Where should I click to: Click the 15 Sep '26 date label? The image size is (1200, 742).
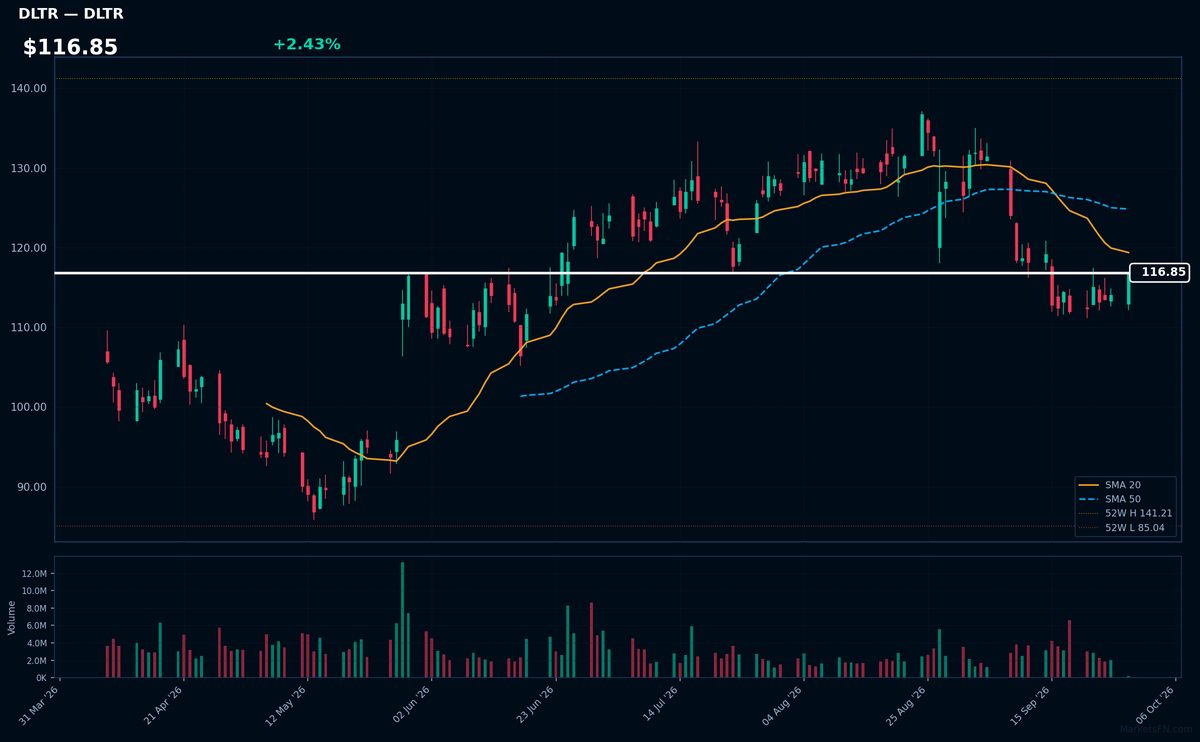[x=1032, y=706]
